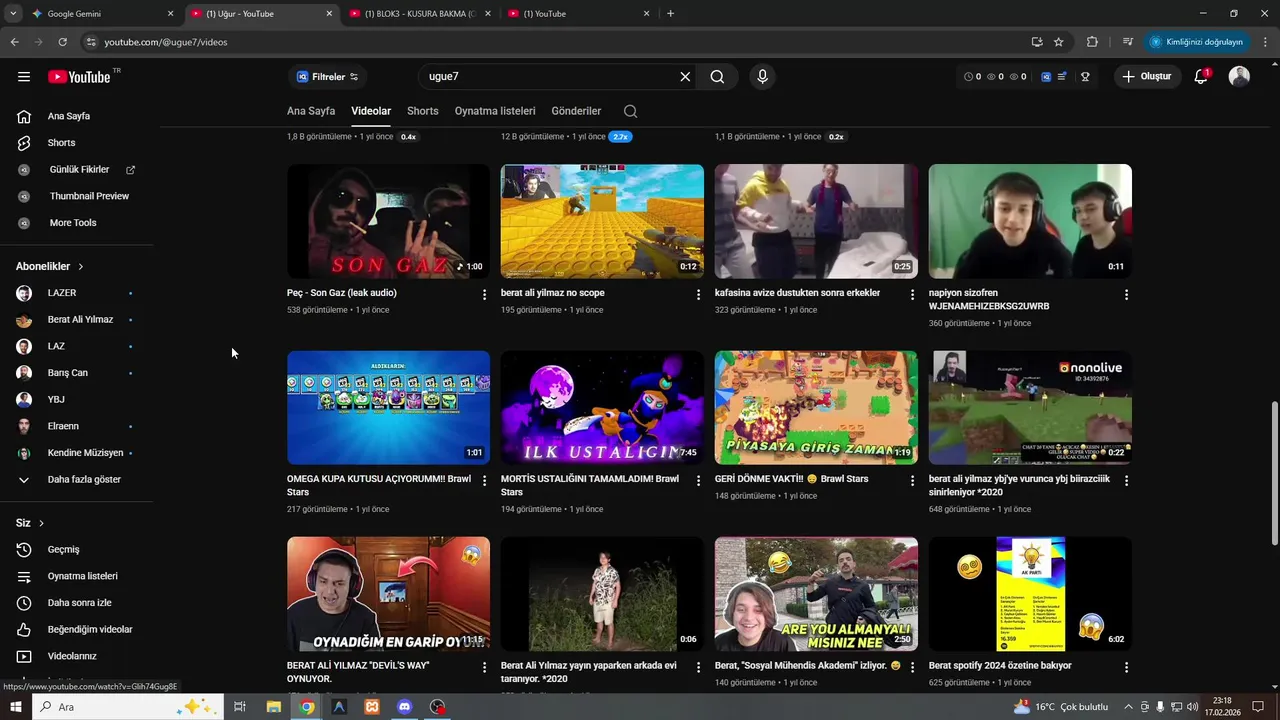Open Chrome media controls icon
Screen dimensions: 1280x720
1128,42
